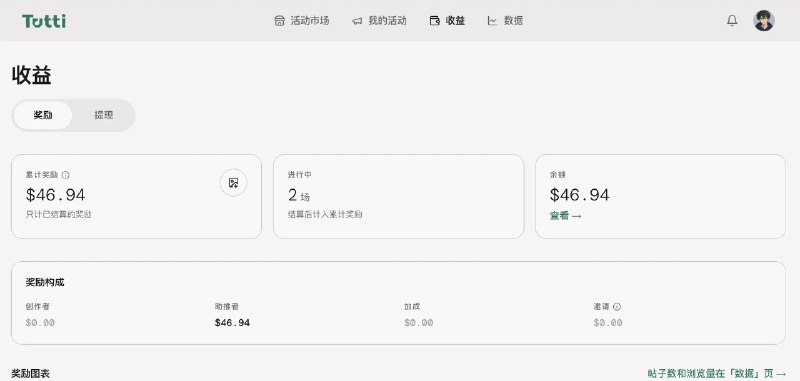Click the 活动市场 store icon
Screen dimensions: 800x381
point(279,21)
